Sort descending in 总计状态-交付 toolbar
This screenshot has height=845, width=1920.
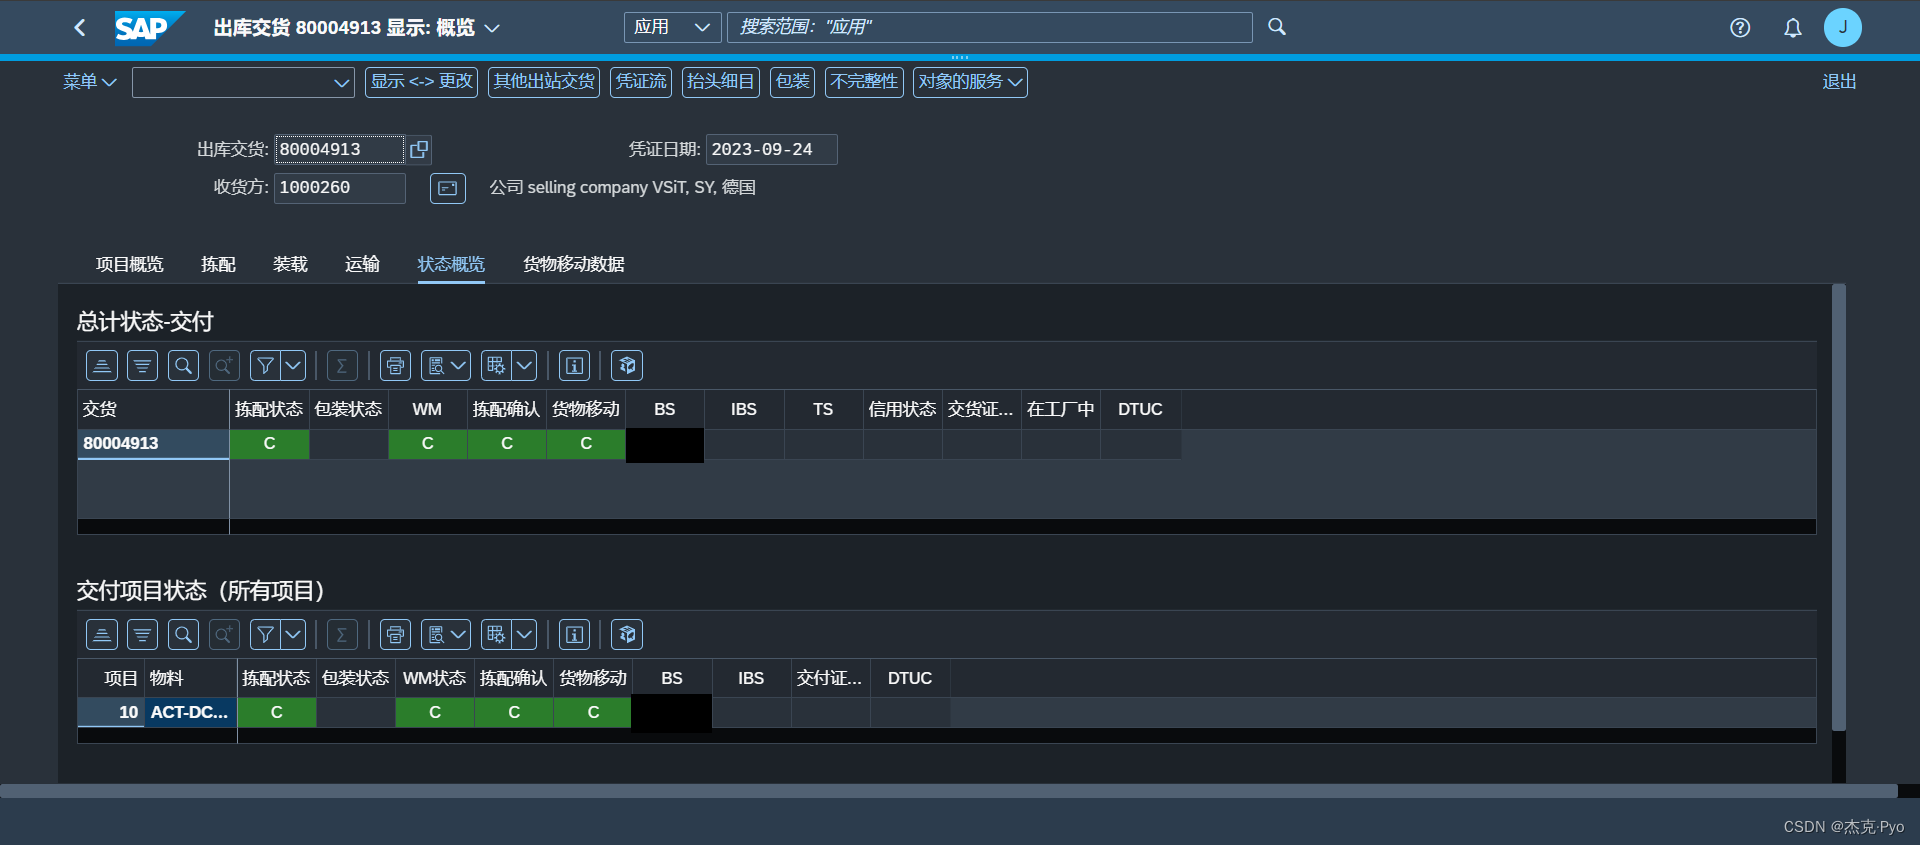pos(143,366)
